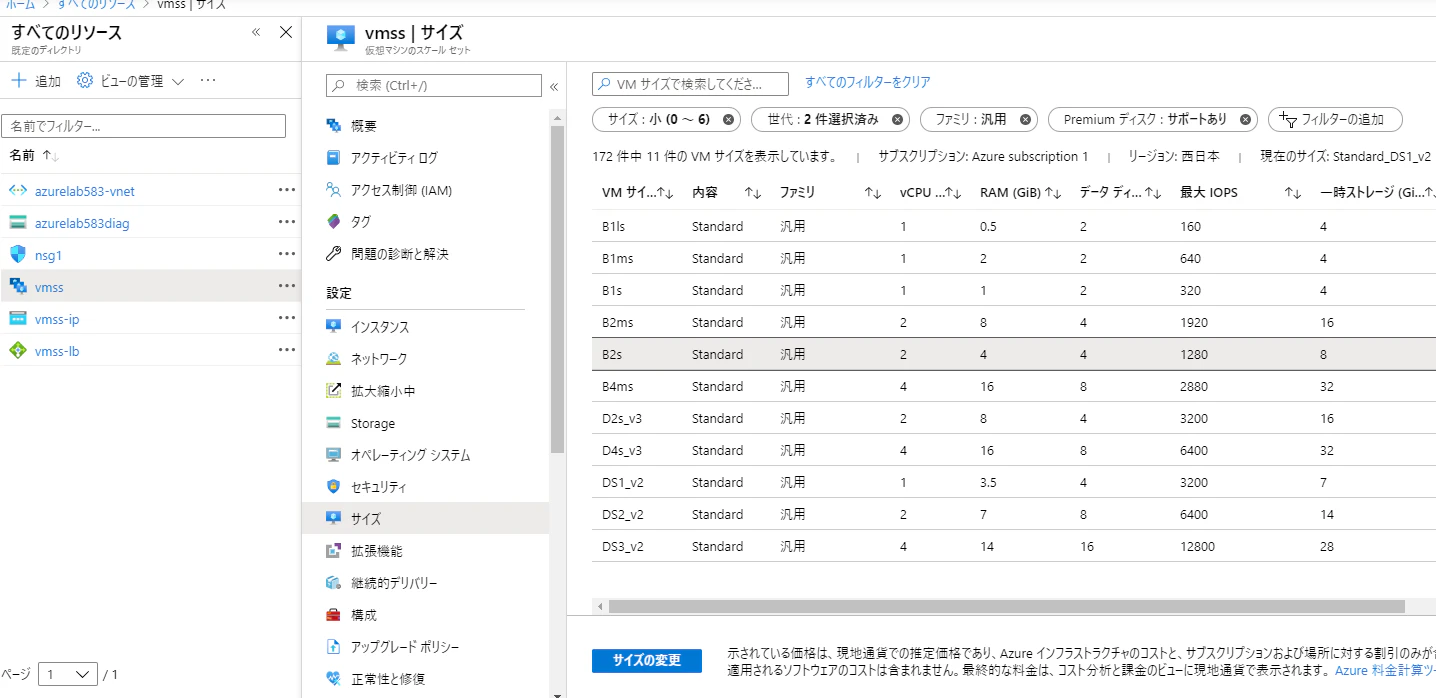Viewport: 1436px width, 698px height.
Task: Open the page number dropdown
Action: [68, 674]
